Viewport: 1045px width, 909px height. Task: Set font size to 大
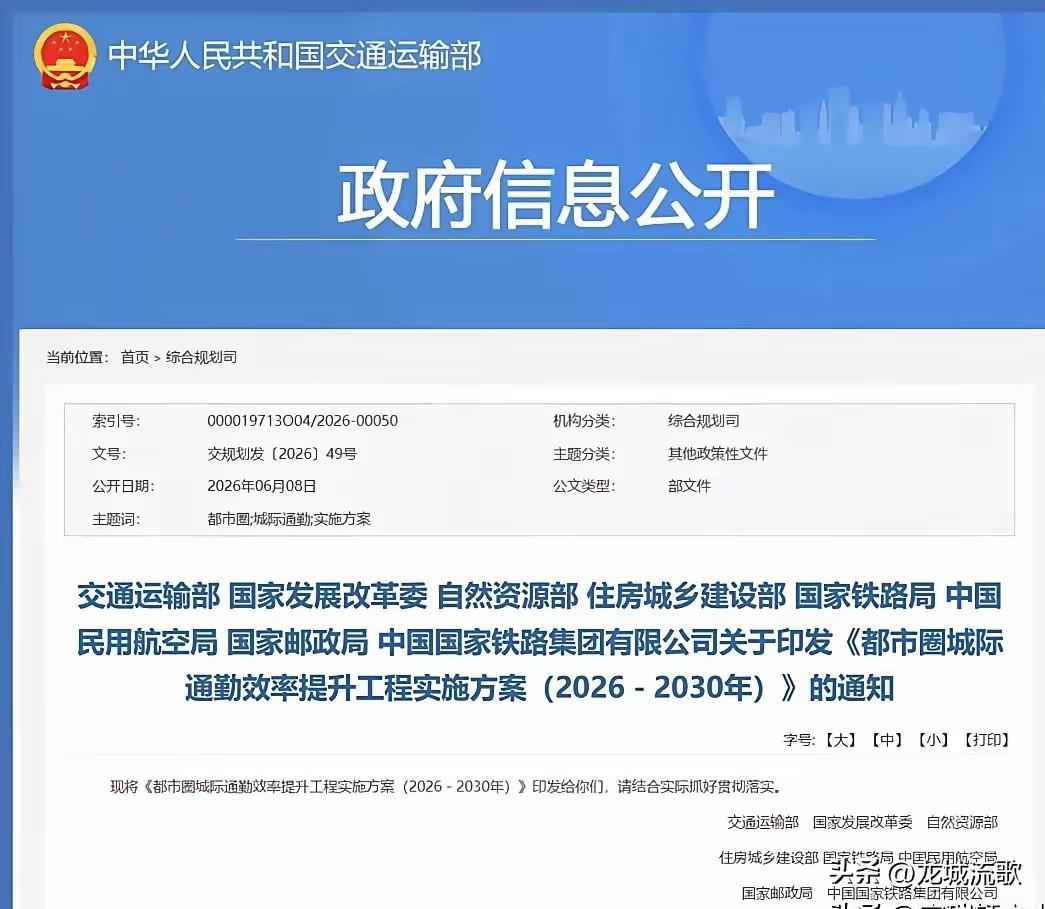tap(840, 740)
